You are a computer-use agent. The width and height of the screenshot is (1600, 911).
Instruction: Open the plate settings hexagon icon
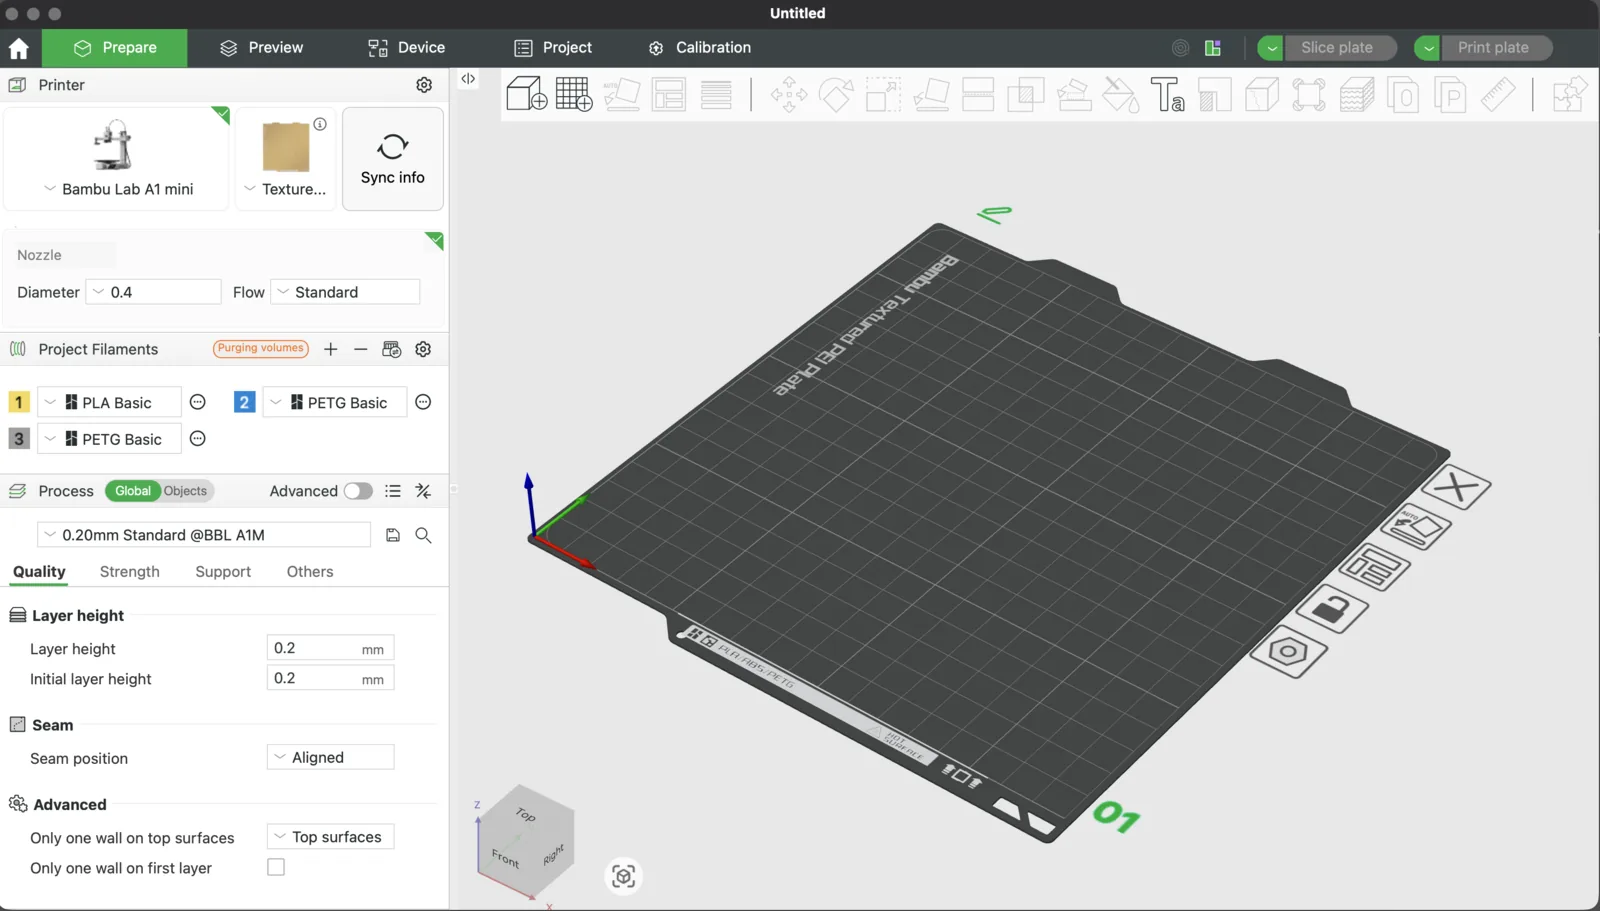(1289, 652)
